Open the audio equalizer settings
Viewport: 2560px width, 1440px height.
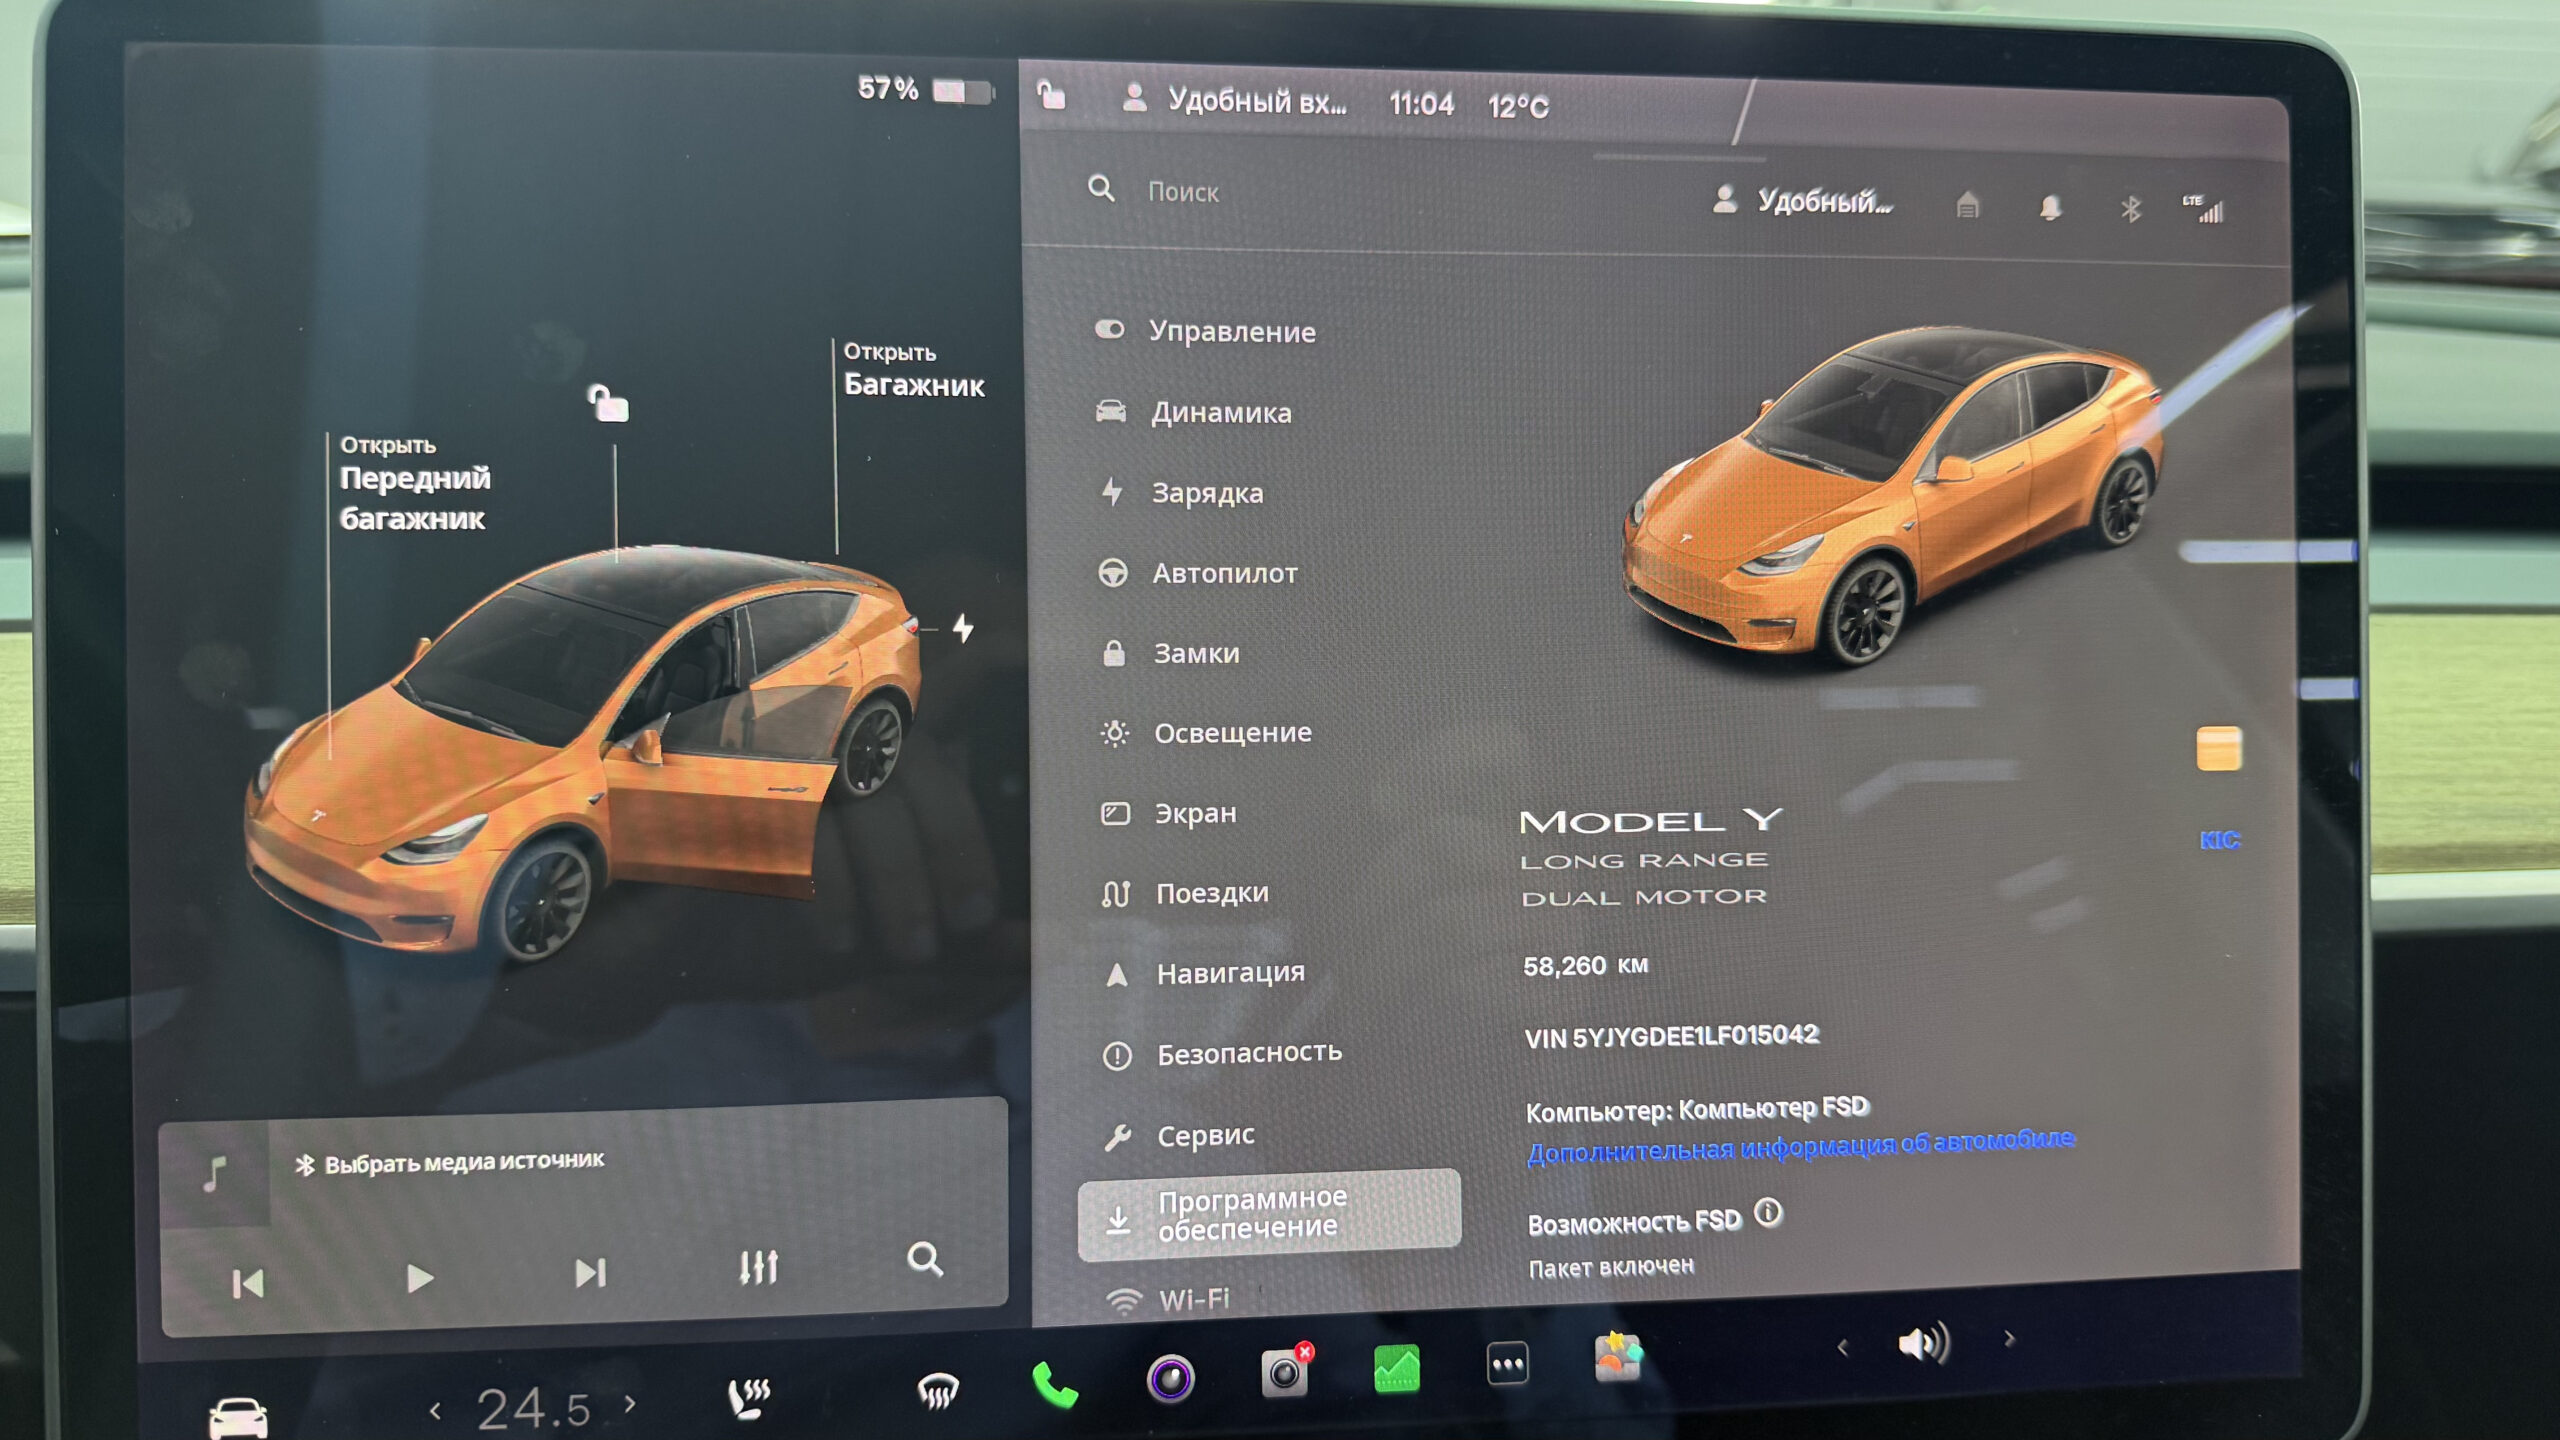tap(758, 1267)
